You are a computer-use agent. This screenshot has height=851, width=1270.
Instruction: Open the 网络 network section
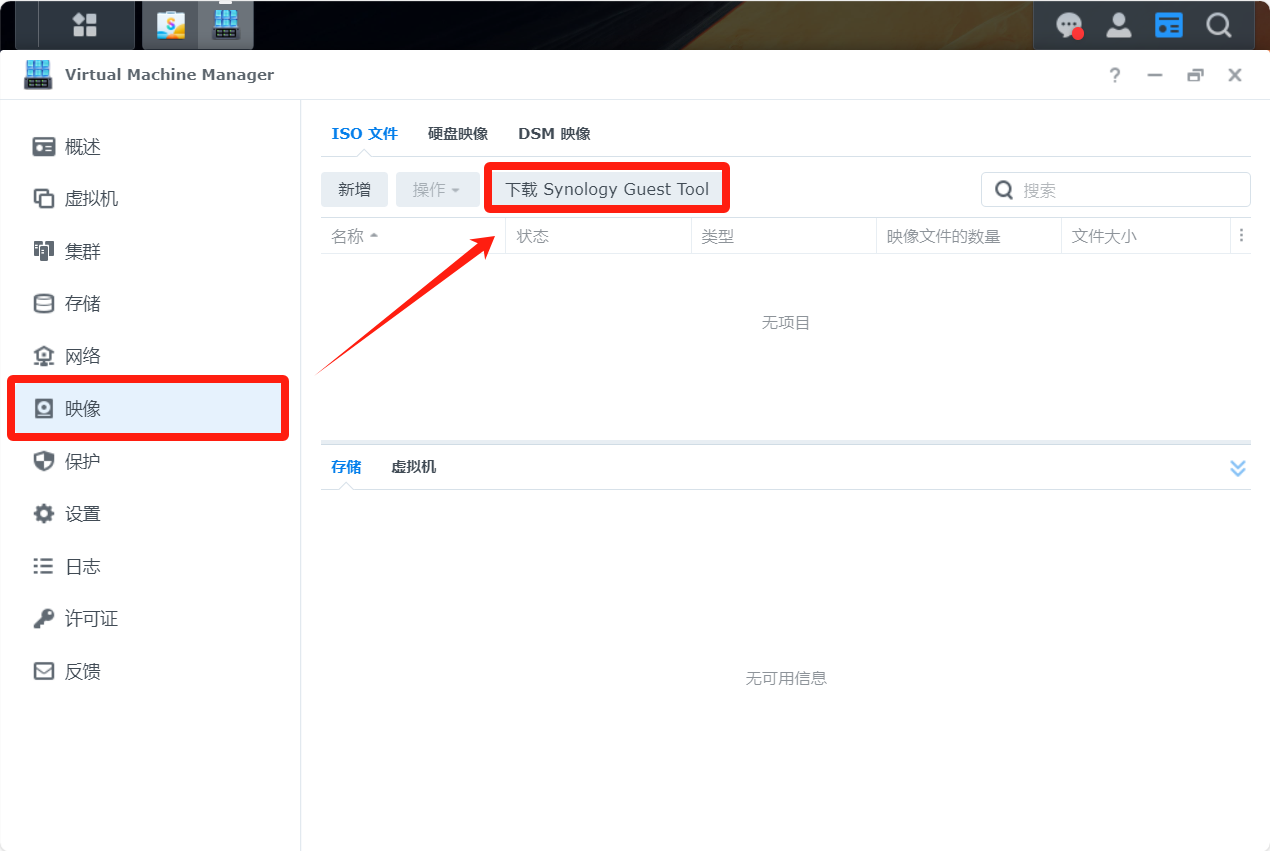pos(83,357)
